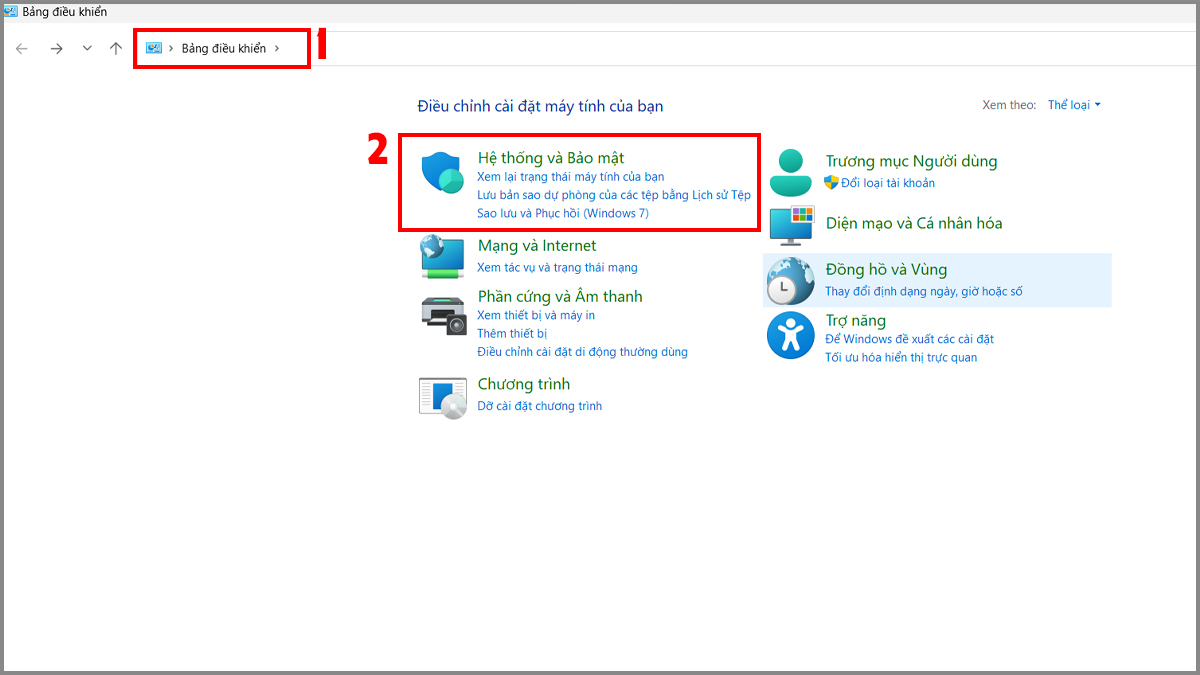
Task: Click the Đồng hồ và Vùng globe clock icon
Action: pos(791,280)
